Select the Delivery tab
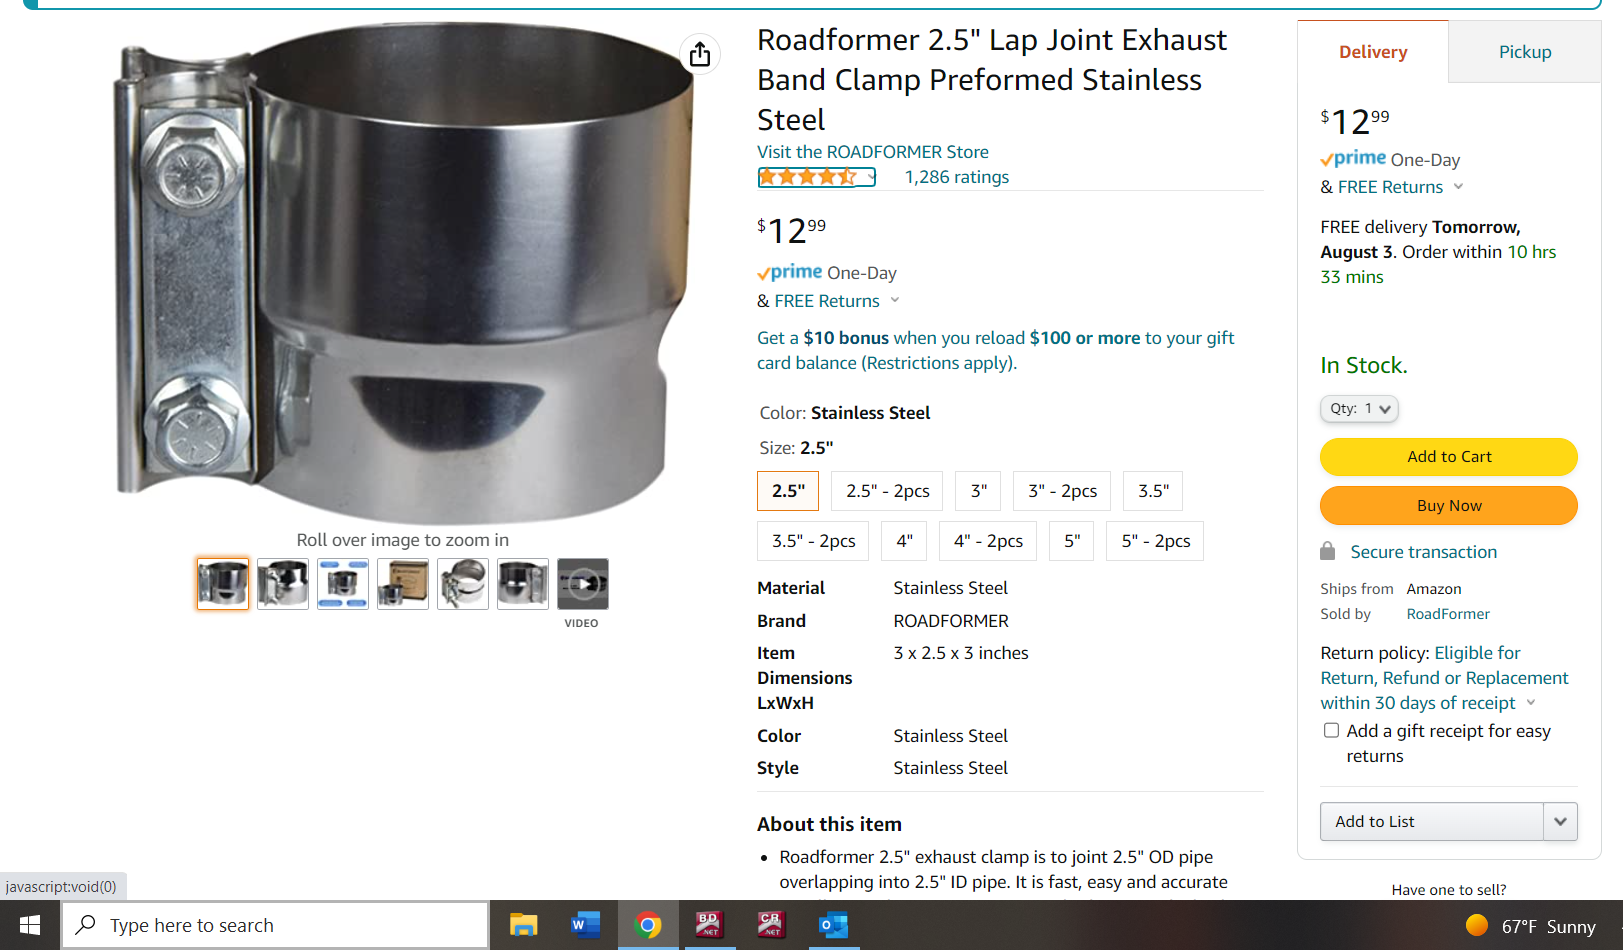1623x950 pixels. 1373,52
